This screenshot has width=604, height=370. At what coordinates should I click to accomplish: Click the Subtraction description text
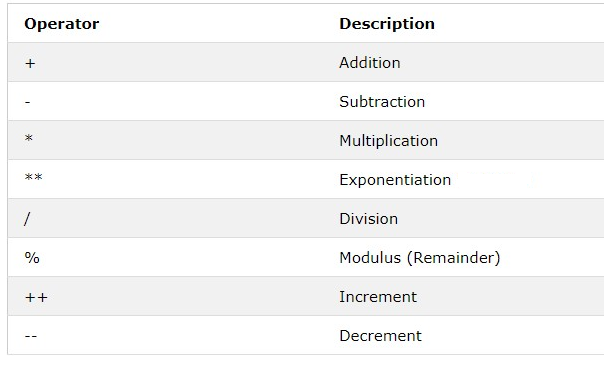[x=382, y=102]
